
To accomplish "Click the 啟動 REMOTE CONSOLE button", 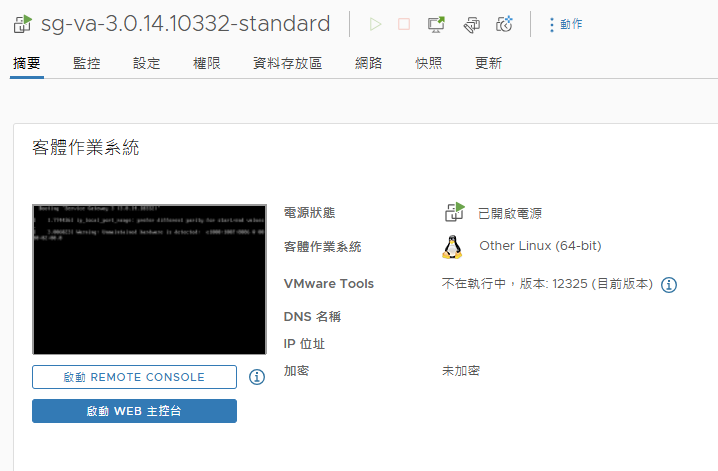I will (x=134, y=377).
